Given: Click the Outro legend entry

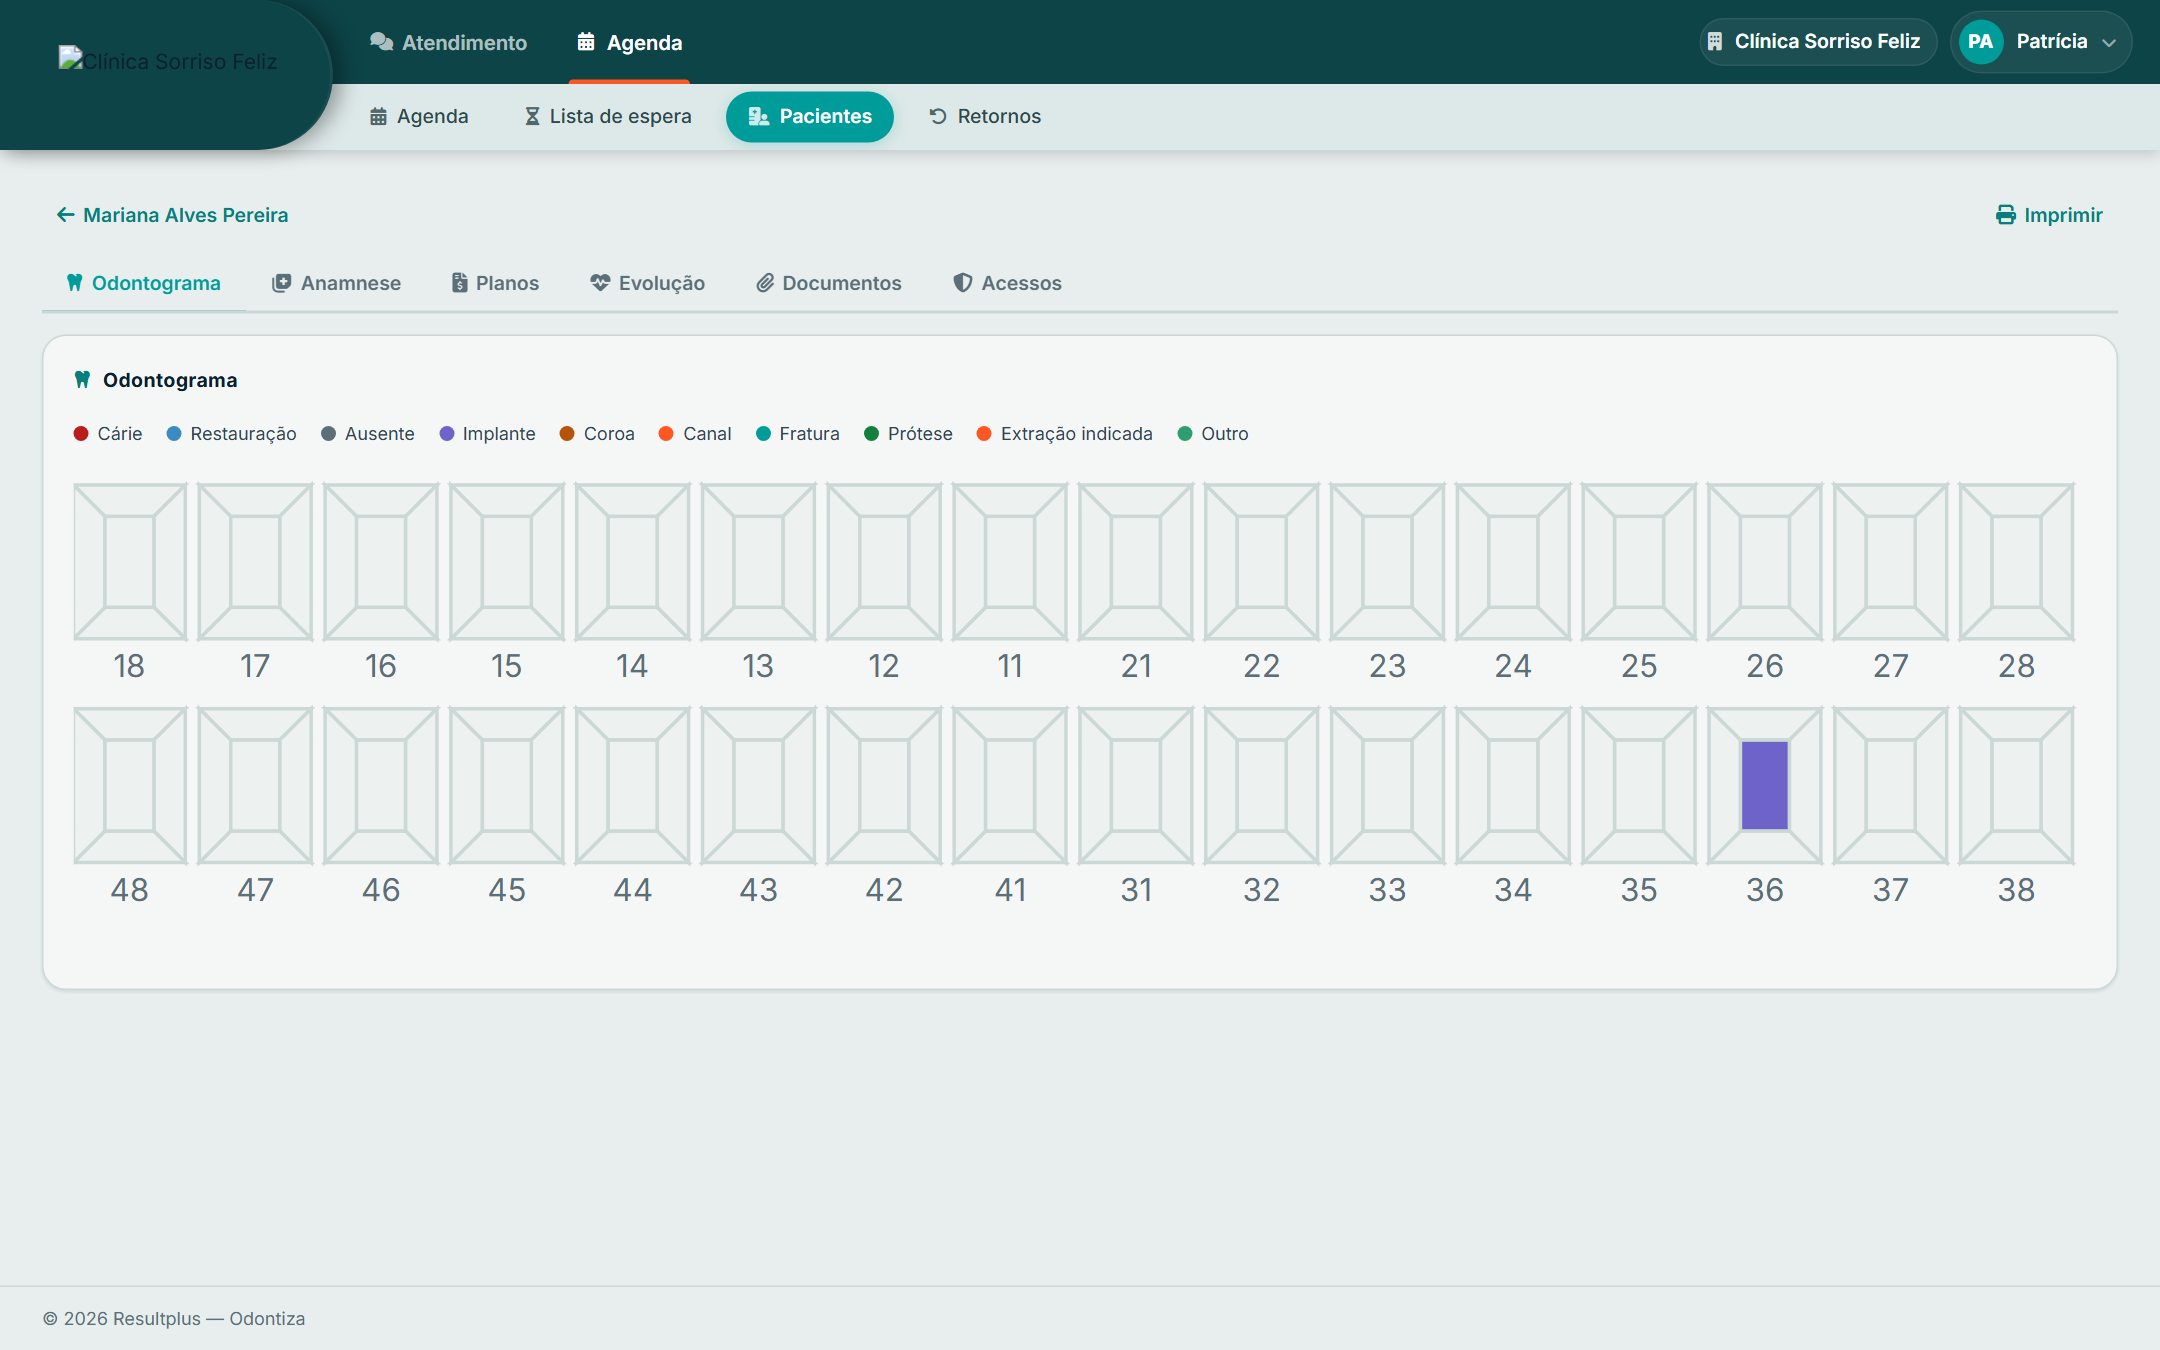Looking at the screenshot, I should point(1213,433).
